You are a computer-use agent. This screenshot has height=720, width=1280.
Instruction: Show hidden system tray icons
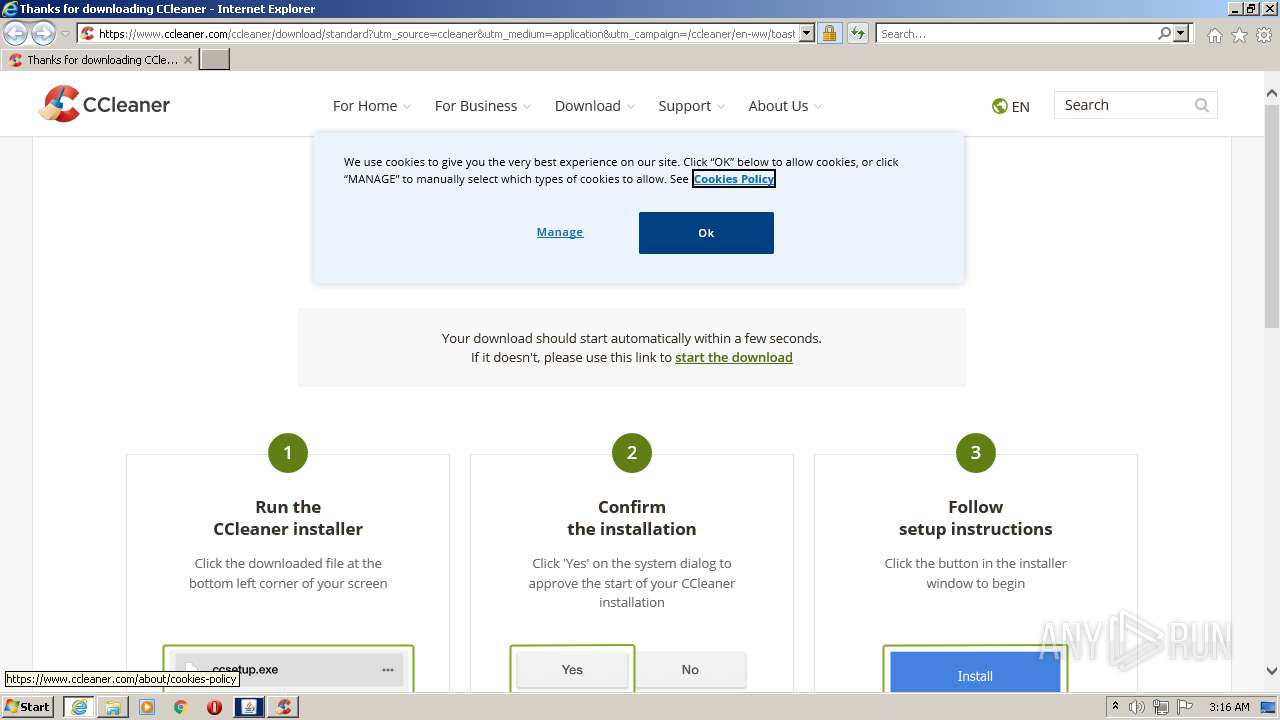(1115, 707)
